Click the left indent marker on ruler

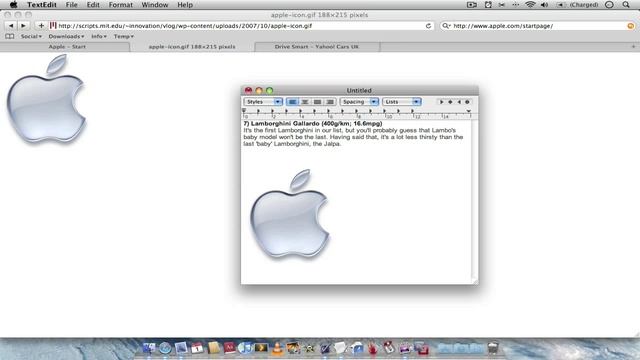click(x=244, y=111)
